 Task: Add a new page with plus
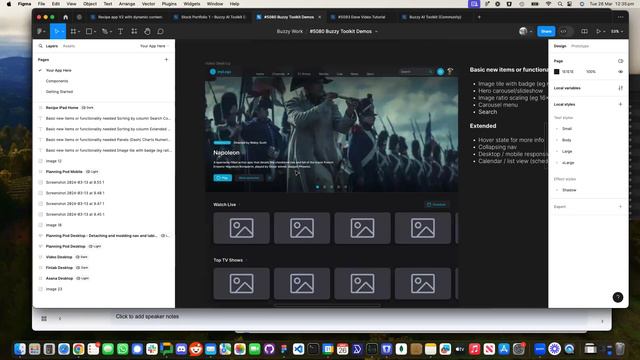tap(166, 60)
